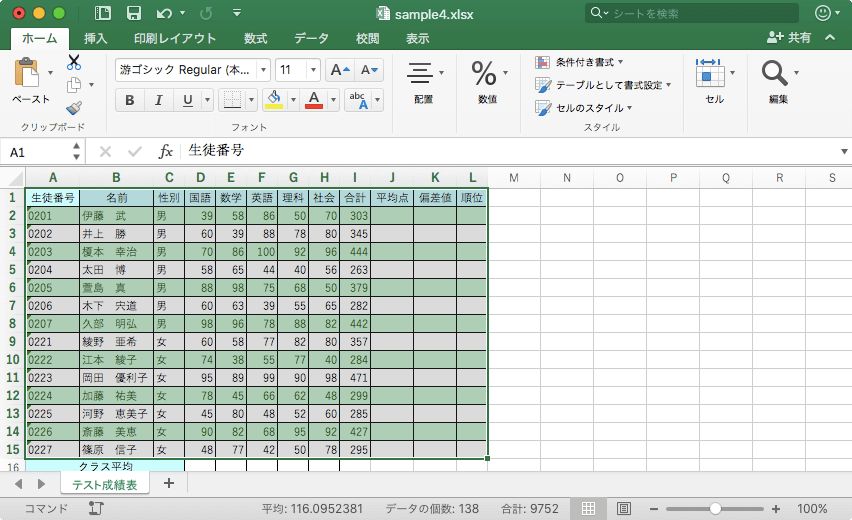This screenshot has width=852, height=520.
Task: Click the undo arrow icon
Action: [x=164, y=13]
